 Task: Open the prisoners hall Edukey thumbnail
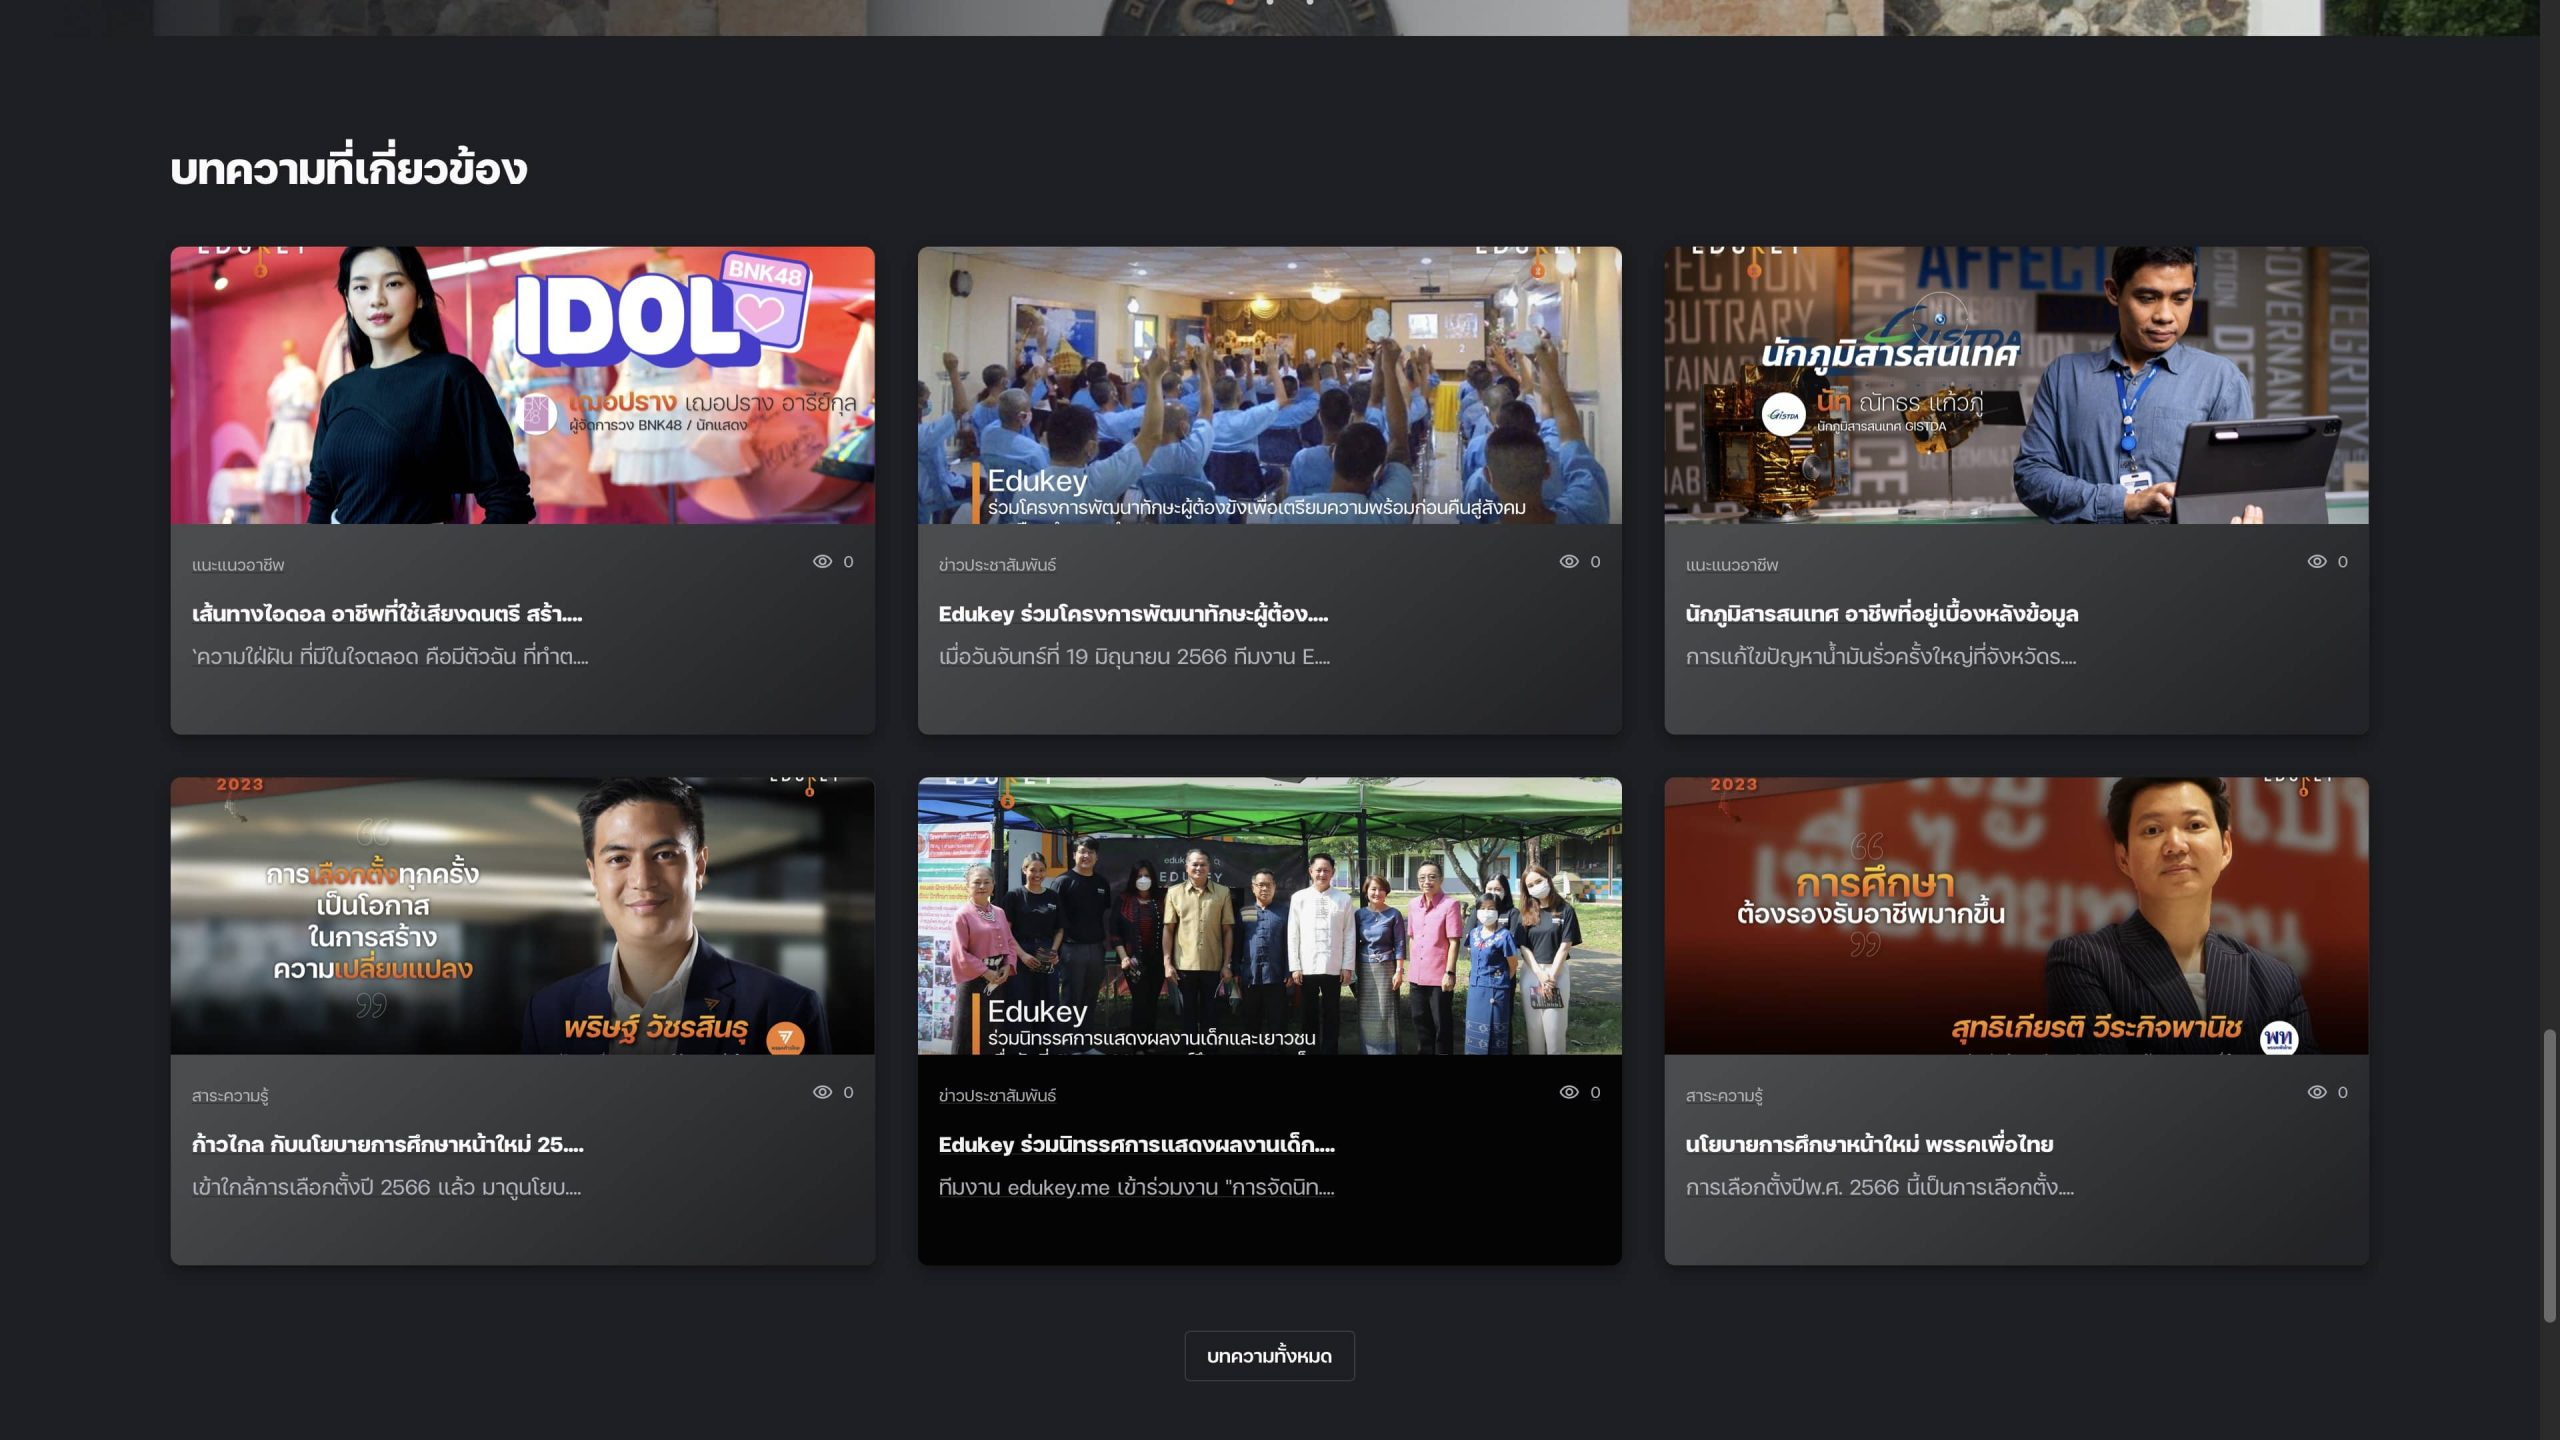[x=1269, y=385]
